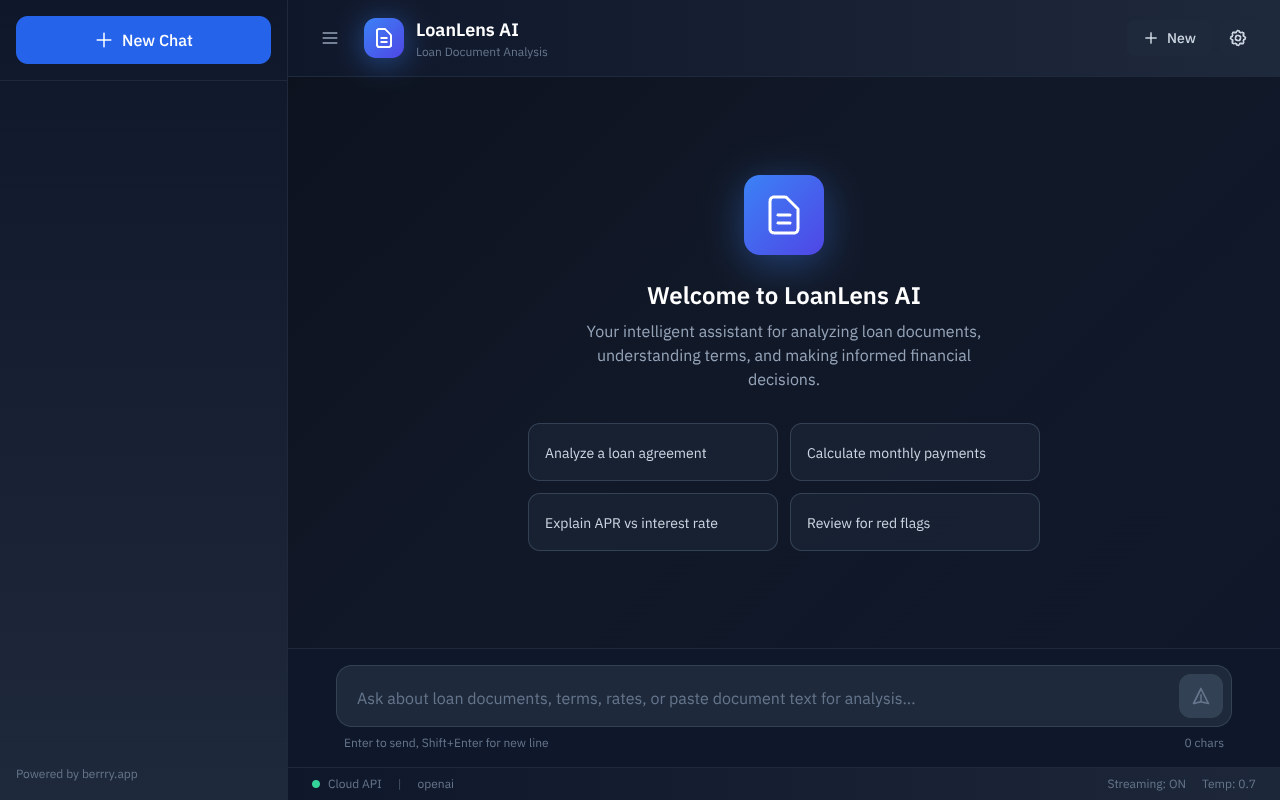Click the green Cloud API status dot
Screen dimensions: 1280x800
[315, 783]
